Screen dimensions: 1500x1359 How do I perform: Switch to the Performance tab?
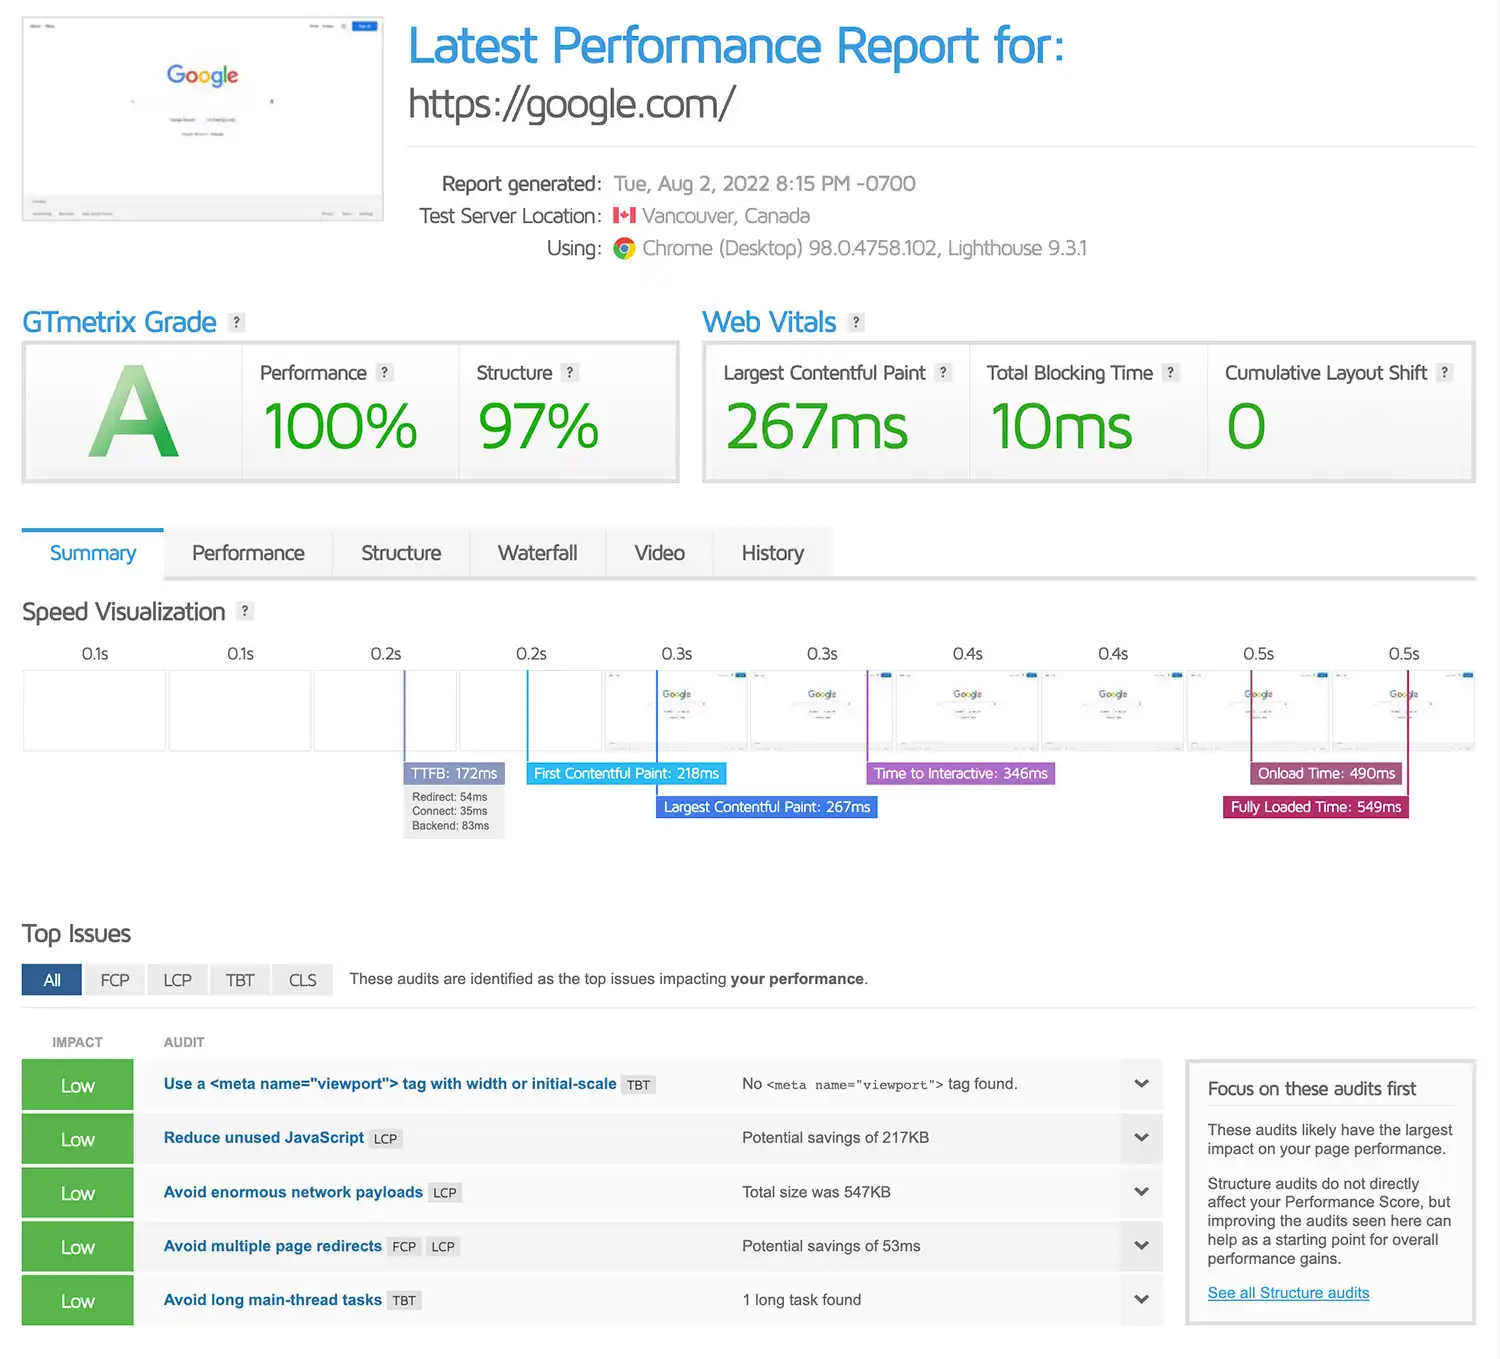[248, 553]
